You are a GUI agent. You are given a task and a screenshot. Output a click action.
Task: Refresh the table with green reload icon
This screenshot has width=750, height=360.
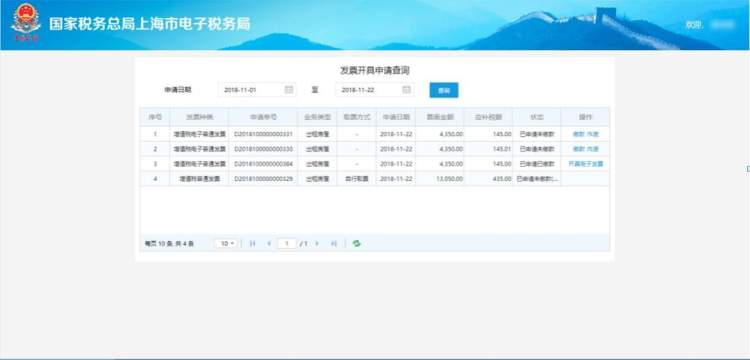356,244
